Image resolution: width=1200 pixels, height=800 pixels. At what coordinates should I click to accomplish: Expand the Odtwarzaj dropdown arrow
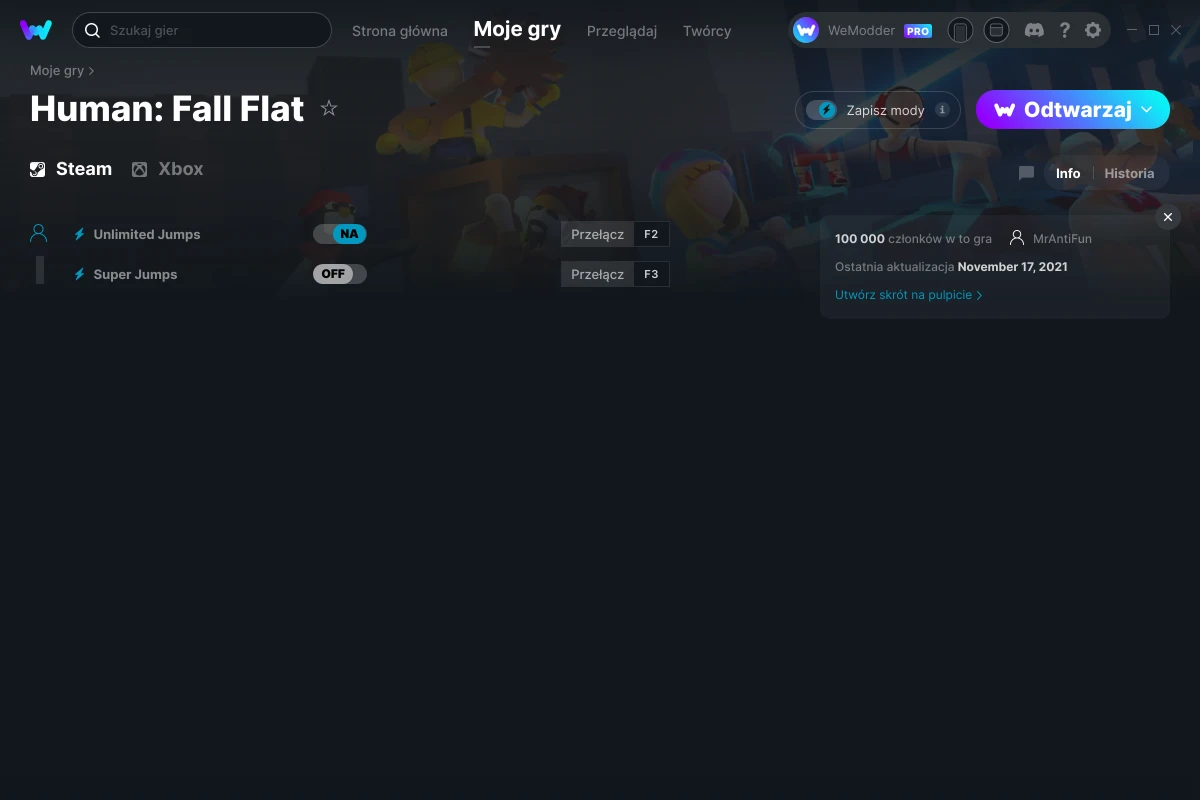point(1147,110)
